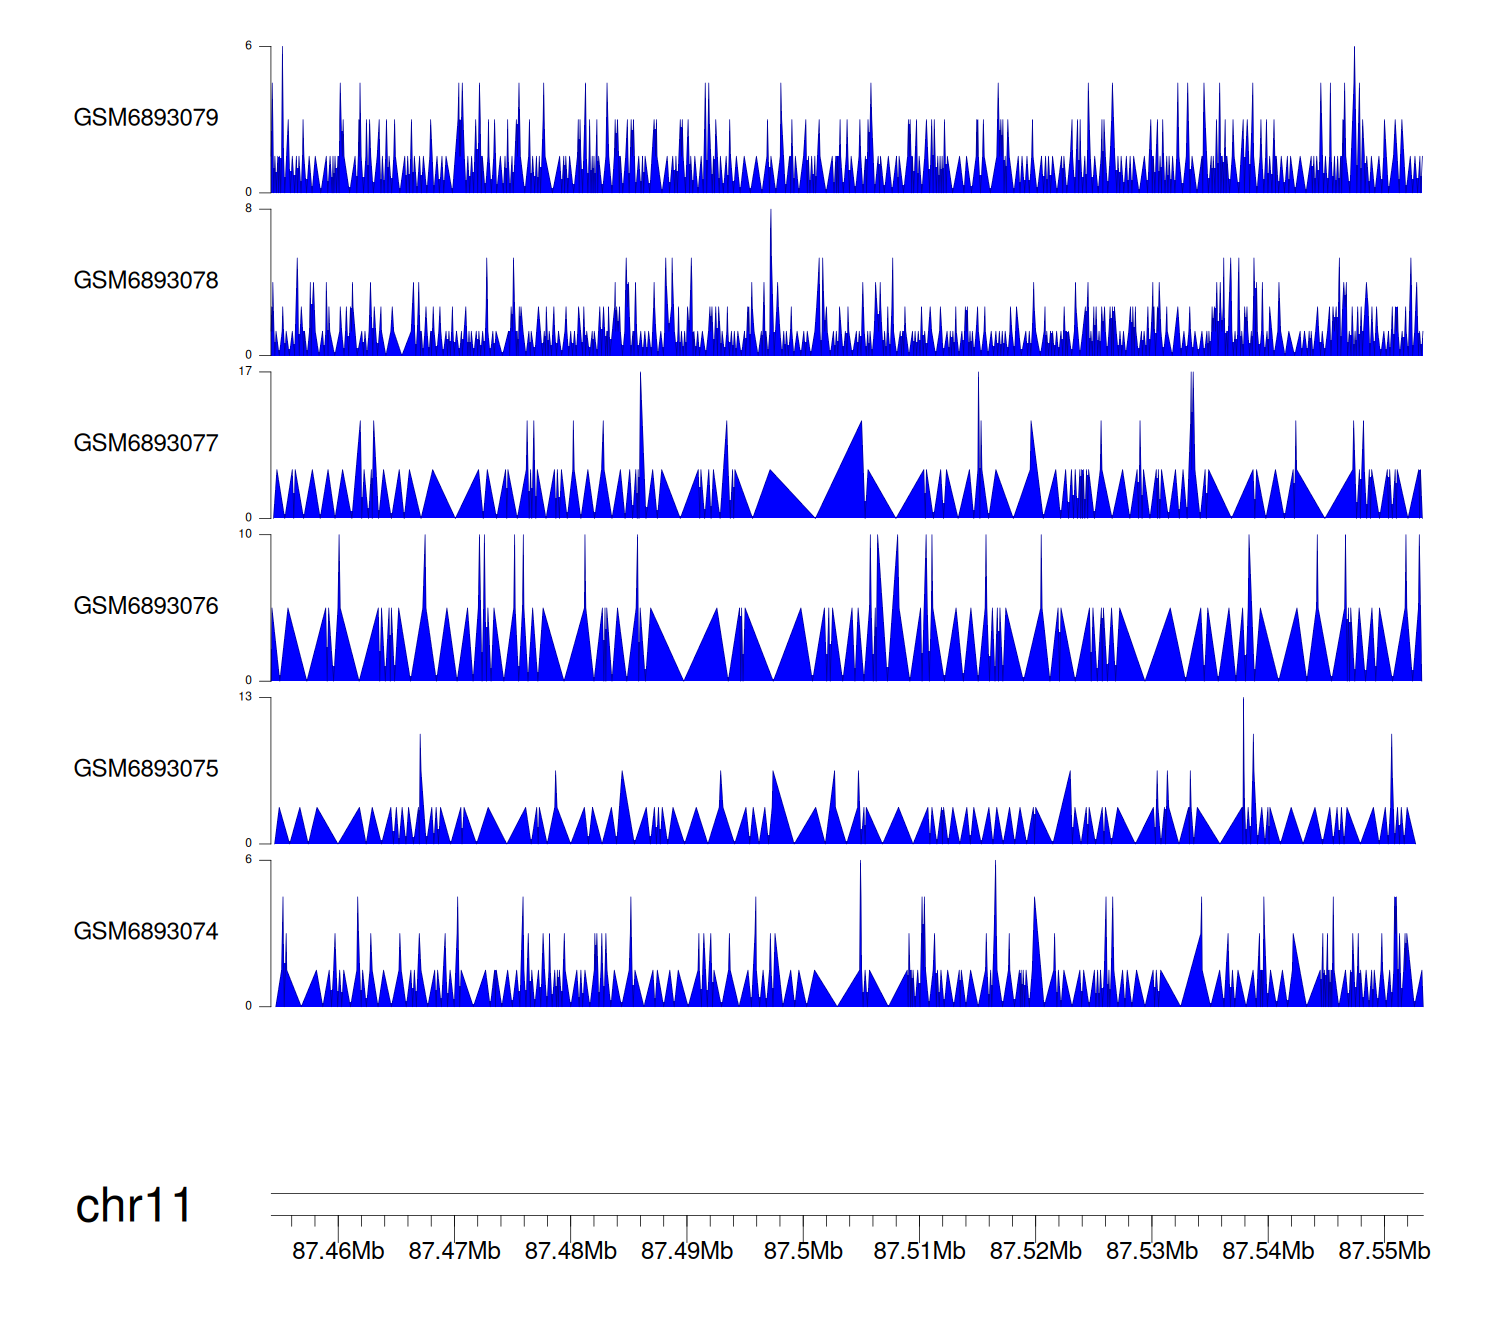Select the GSM6893074 track name

click(x=146, y=932)
